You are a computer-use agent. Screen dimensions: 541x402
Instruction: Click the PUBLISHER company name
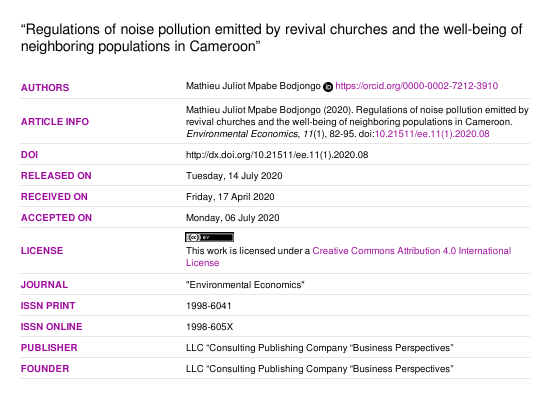tap(319, 348)
